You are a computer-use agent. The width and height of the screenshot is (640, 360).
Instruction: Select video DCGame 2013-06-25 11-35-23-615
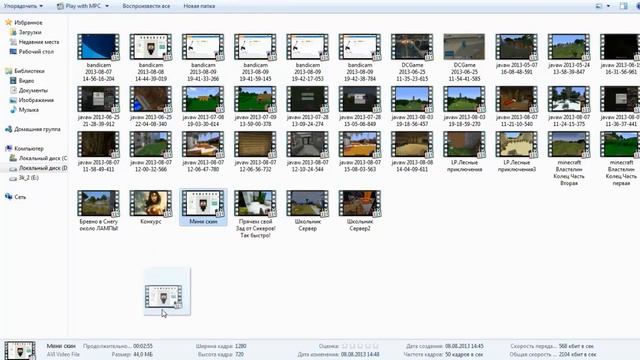pyautogui.click(x=412, y=58)
